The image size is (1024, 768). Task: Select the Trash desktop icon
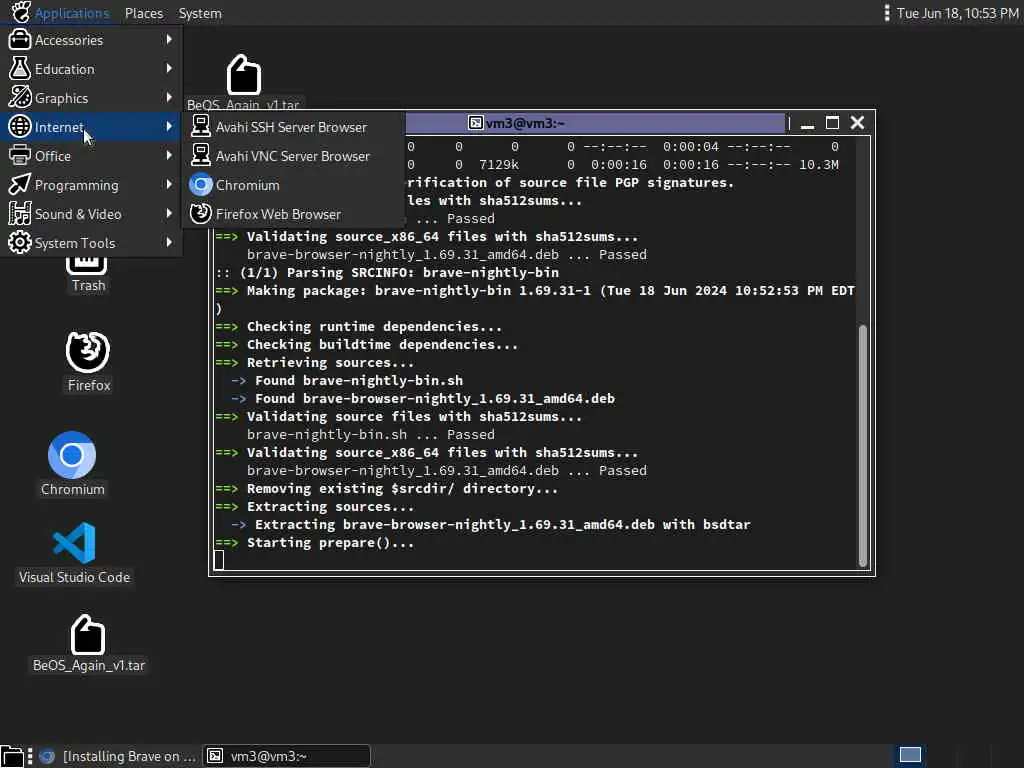click(x=88, y=276)
